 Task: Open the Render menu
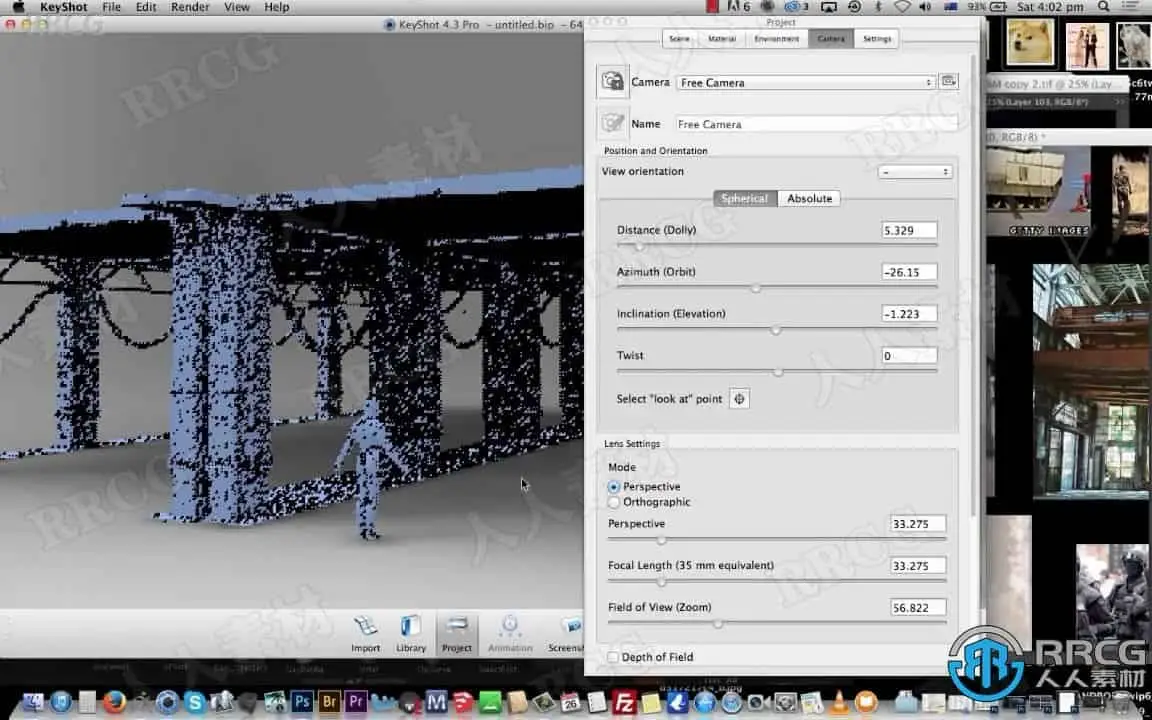190,7
